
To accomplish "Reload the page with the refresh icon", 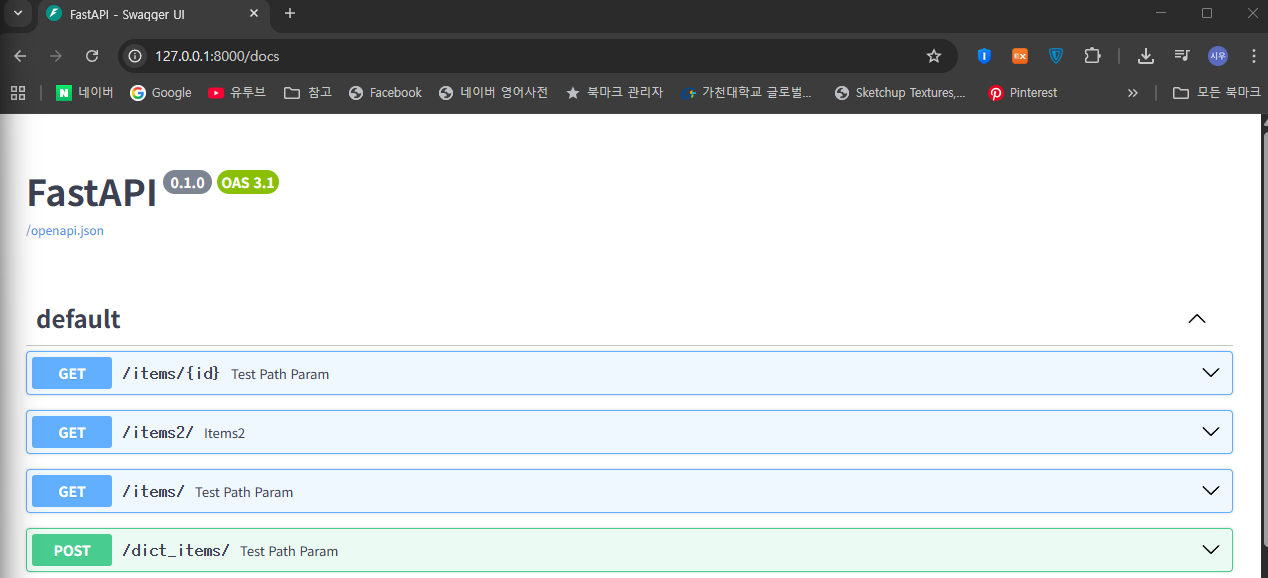I will click(x=92, y=56).
